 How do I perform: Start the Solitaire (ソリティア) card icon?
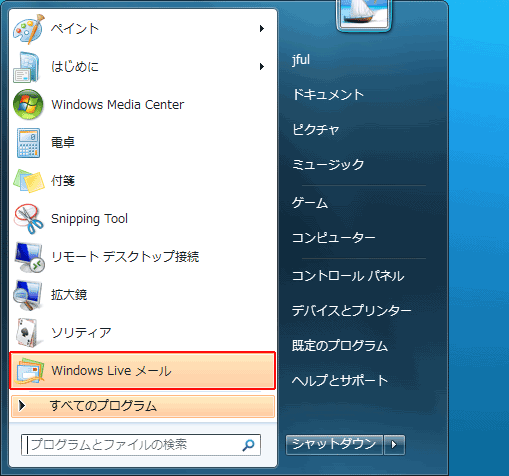(27, 333)
